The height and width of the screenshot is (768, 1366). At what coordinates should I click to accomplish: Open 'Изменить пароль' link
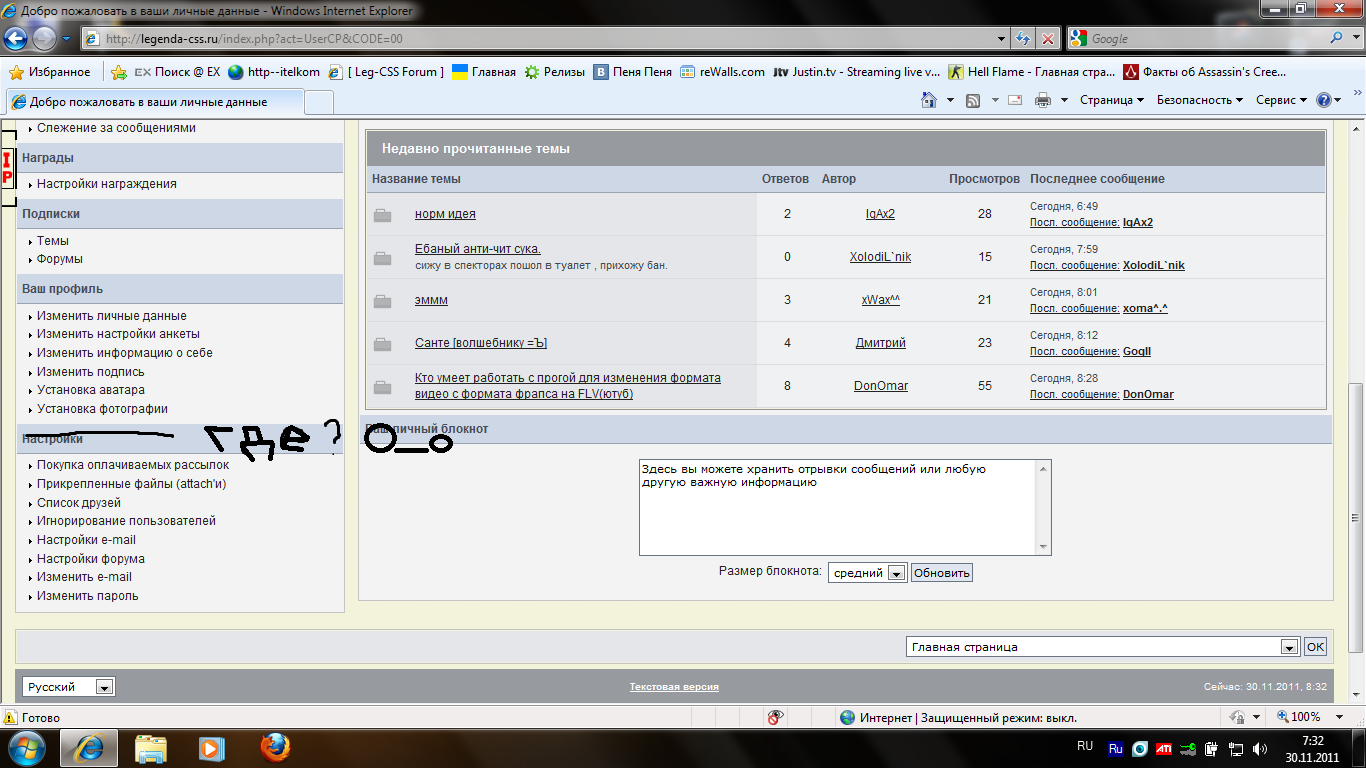click(88, 596)
